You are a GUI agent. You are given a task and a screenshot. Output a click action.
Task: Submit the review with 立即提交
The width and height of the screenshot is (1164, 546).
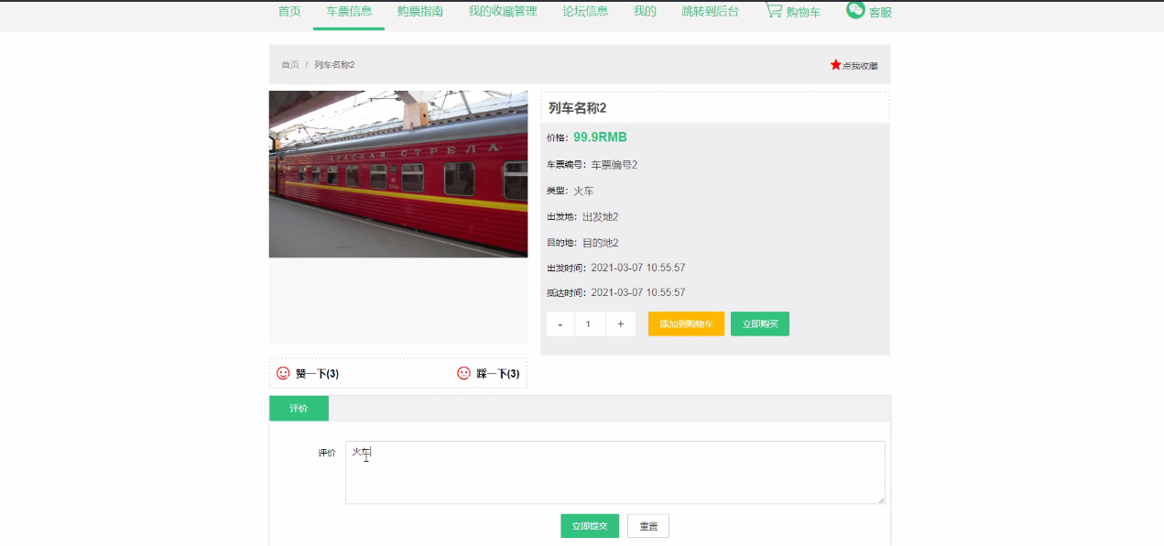[x=589, y=526]
